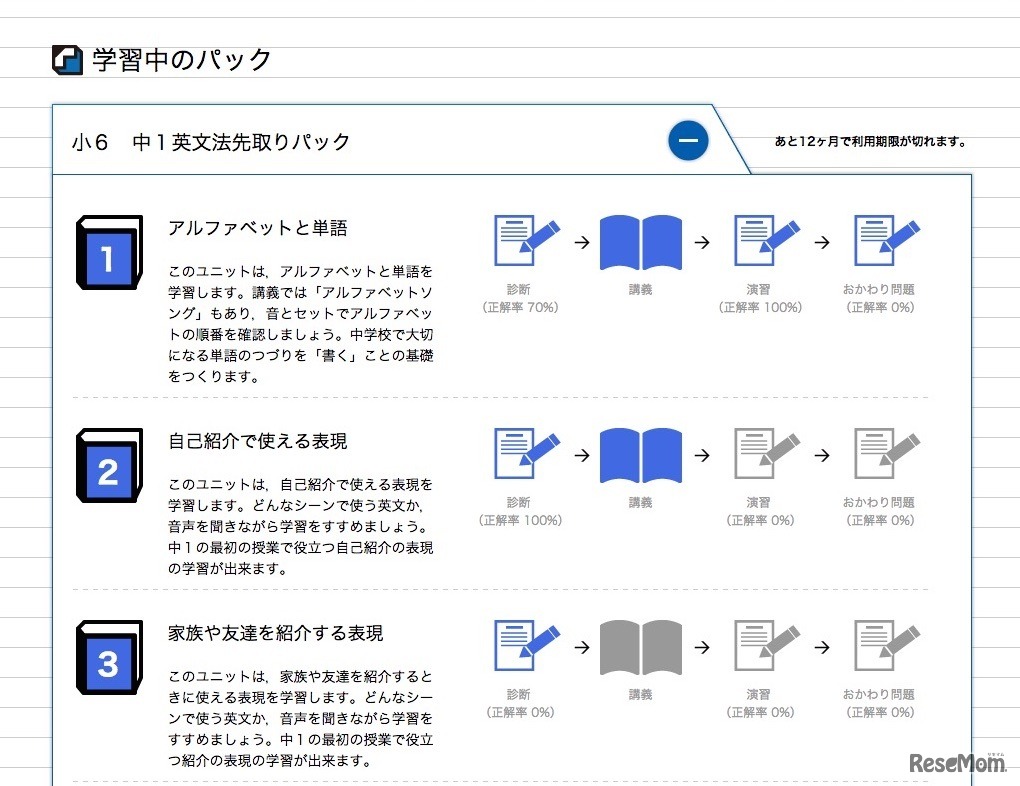Click the arrow between 診断 and 講義 in unit 1
Screen dimensions: 1020x786
tap(582, 240)
